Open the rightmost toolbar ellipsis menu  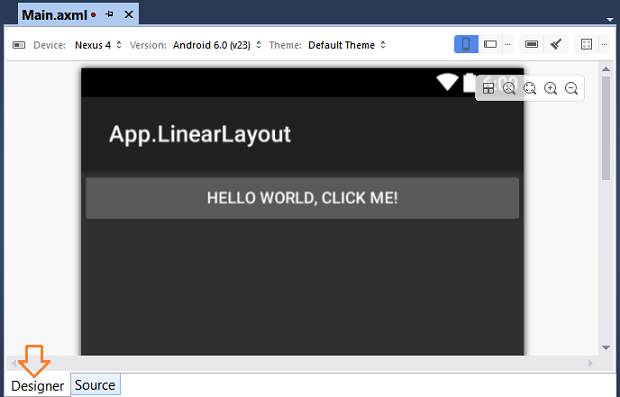point(604,44)
